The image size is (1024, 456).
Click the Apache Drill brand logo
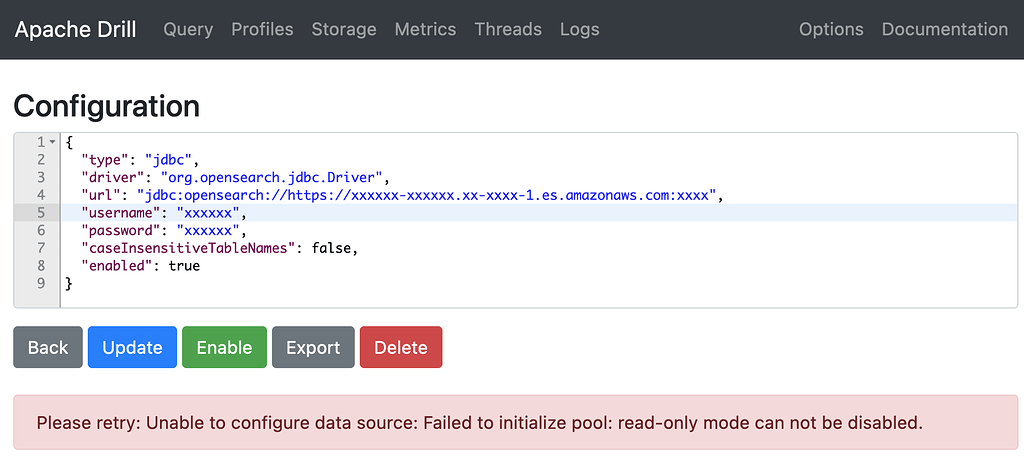coord(76,29)
